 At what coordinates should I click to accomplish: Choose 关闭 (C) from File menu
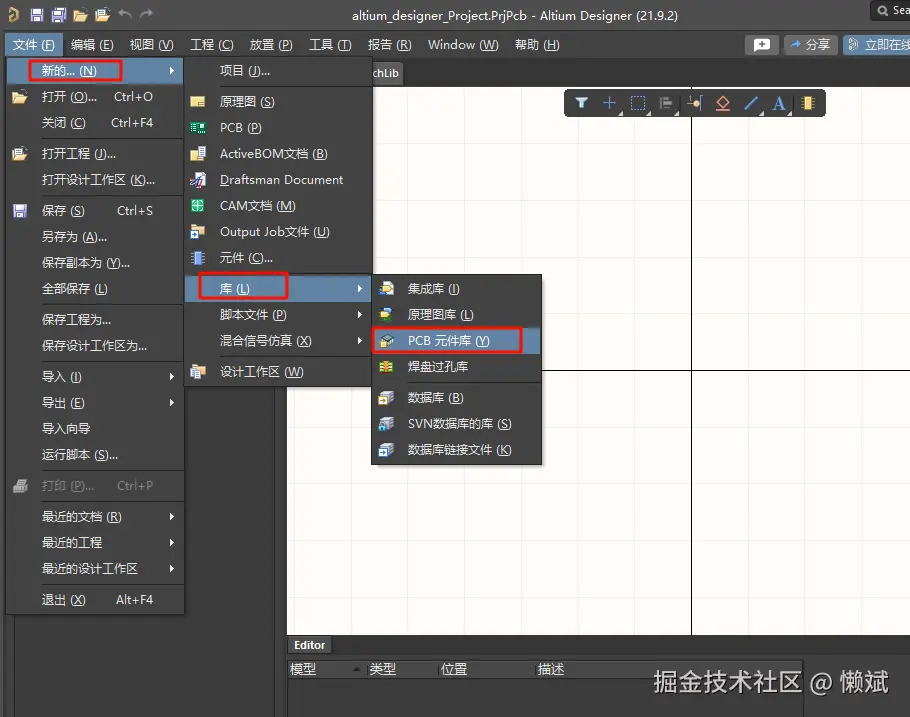[x=95, y=123]
